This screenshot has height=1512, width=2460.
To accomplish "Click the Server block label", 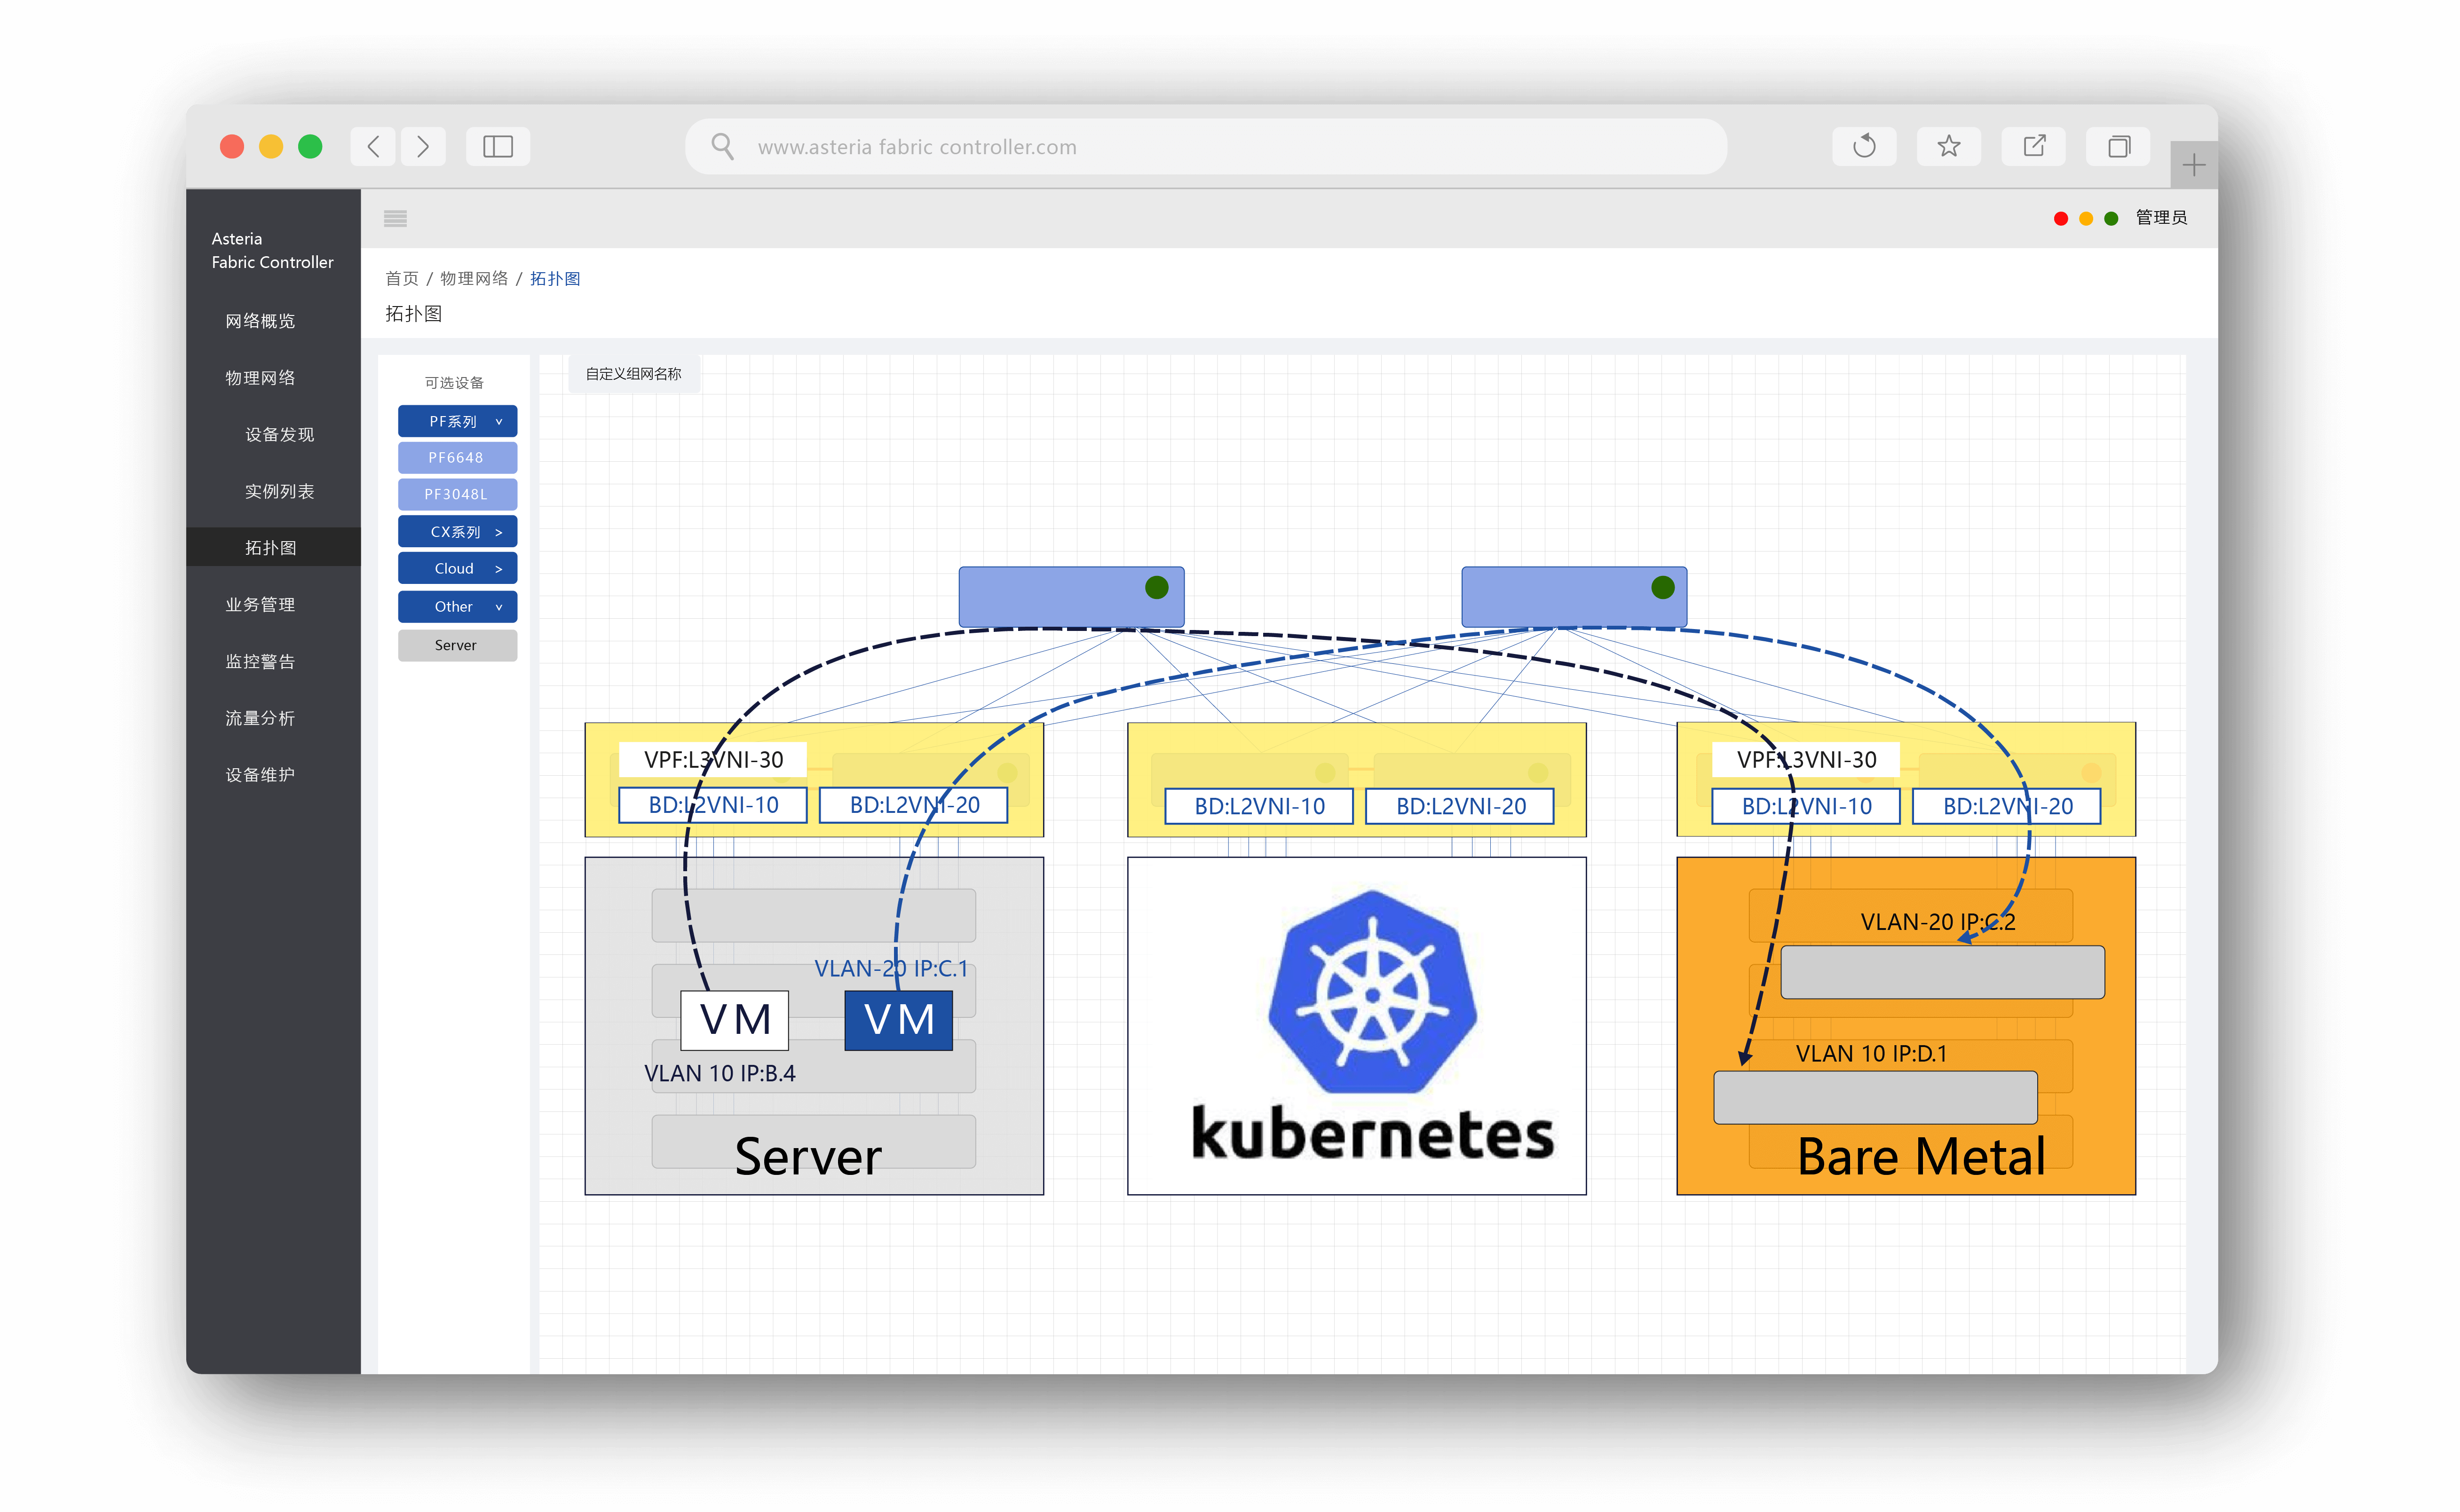I will [808, 1157].
